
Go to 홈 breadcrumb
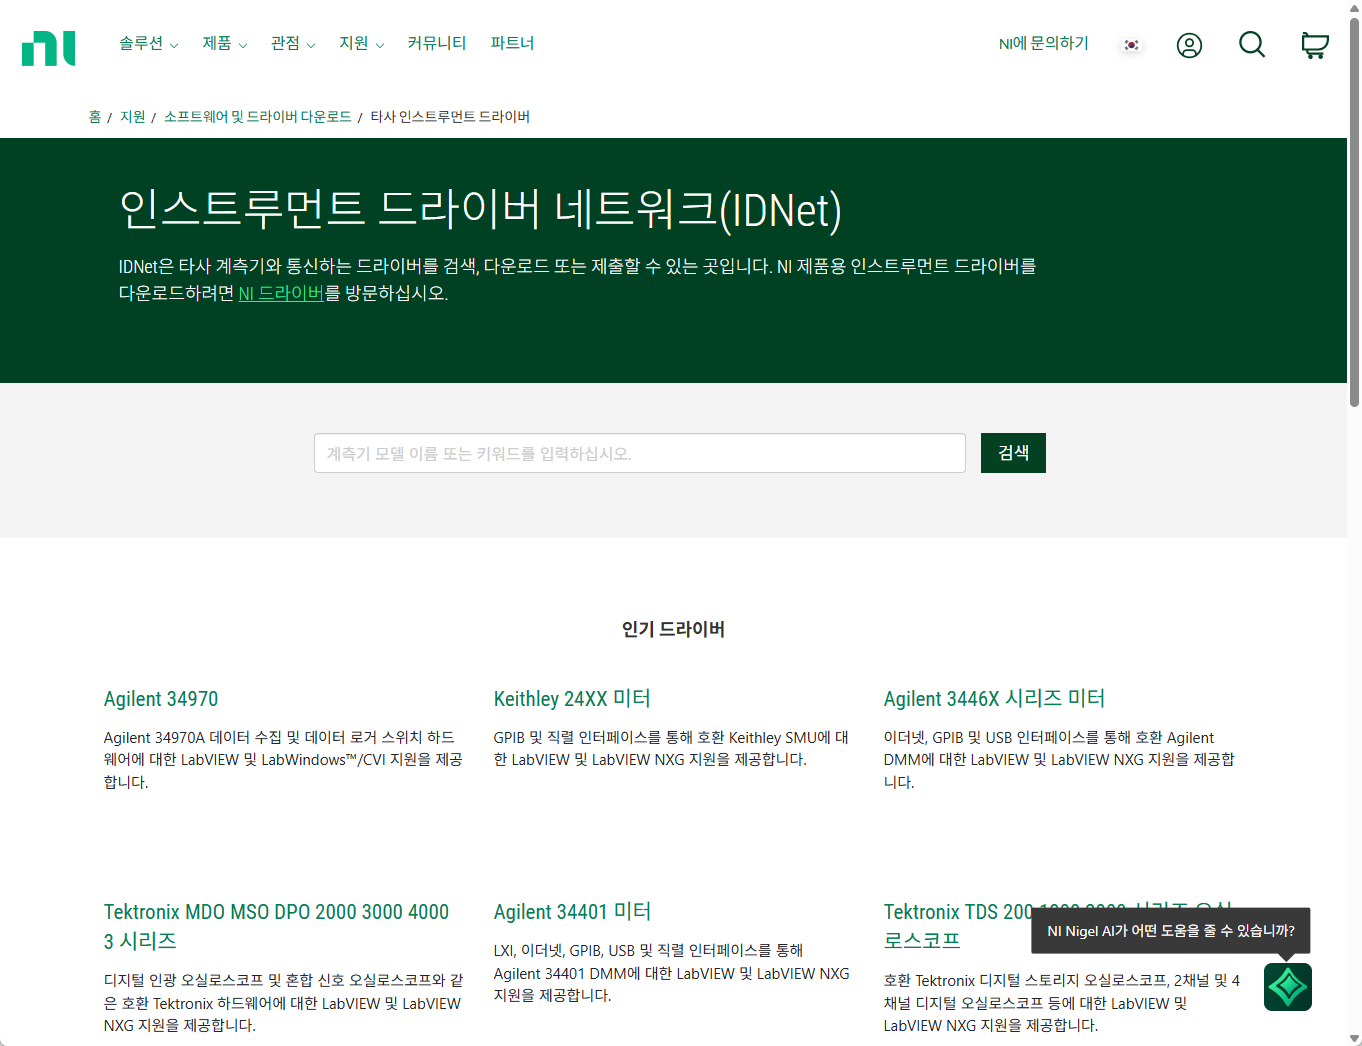coord(95,117)
